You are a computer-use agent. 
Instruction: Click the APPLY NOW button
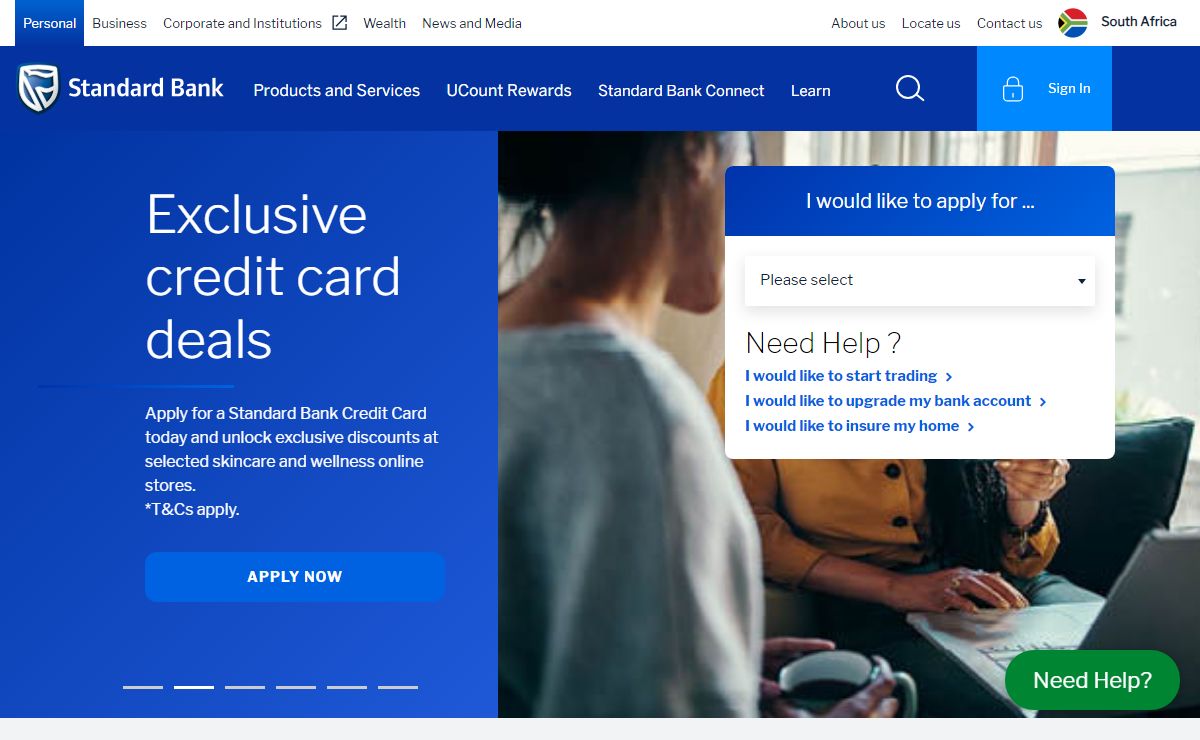pyautogui.click(x=295, y=577)
